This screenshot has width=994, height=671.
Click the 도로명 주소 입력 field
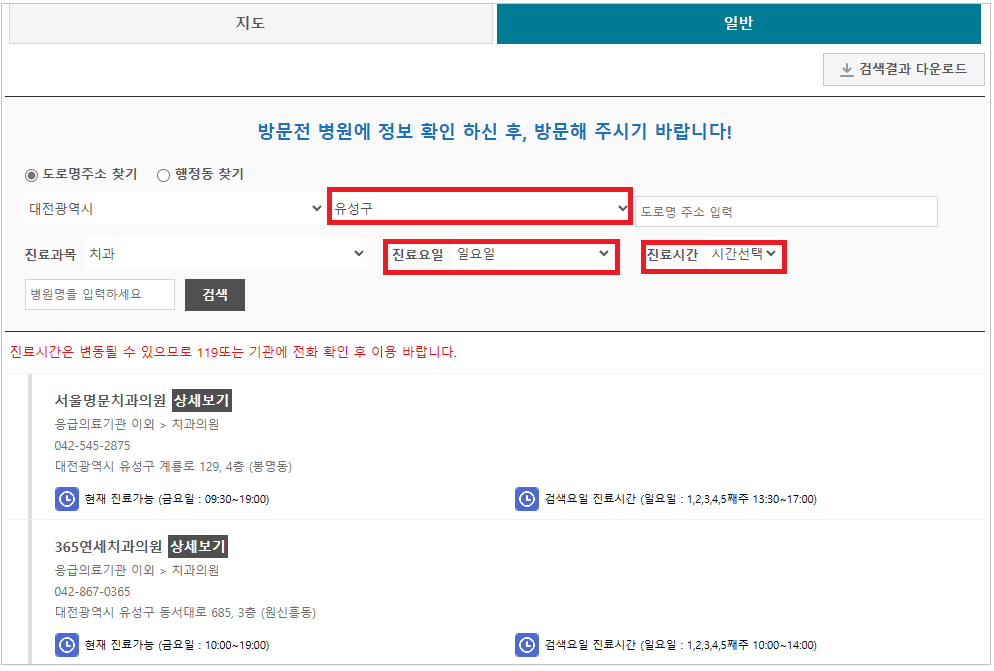tap(786, 212)
